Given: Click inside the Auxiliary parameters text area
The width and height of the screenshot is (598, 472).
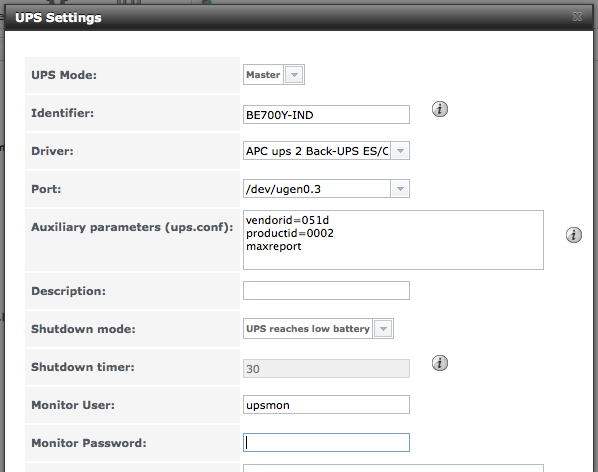Looking at the screenshot, I should coord(393,240).
